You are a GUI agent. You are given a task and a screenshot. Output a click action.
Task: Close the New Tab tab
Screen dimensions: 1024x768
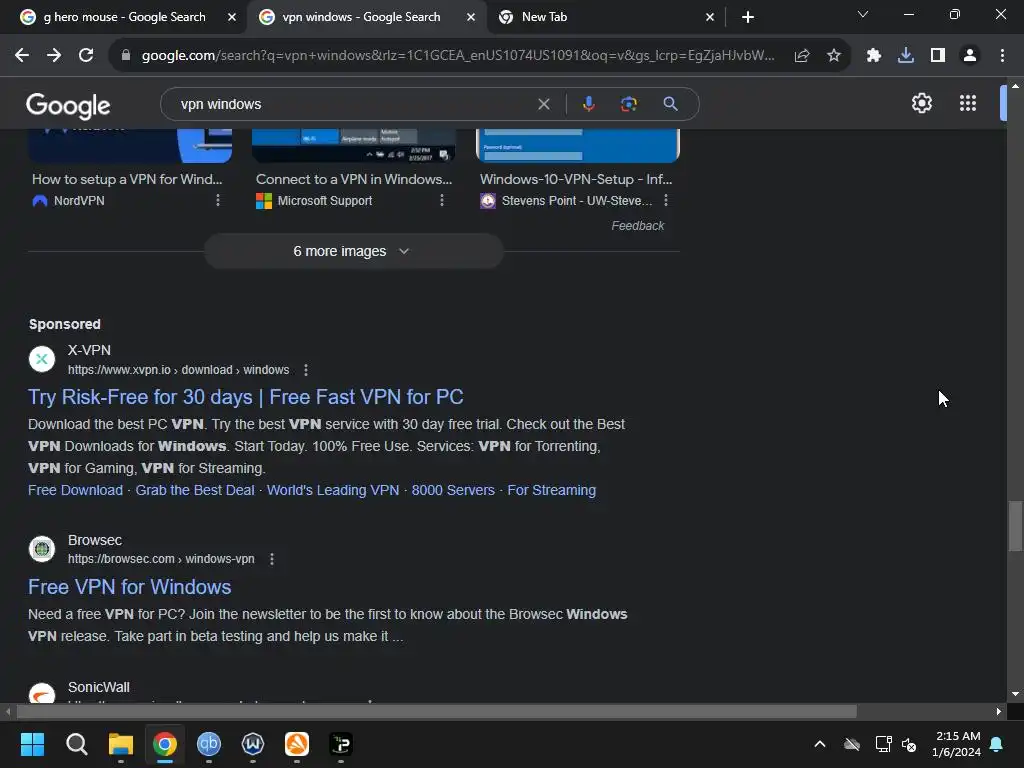(x=710, y=18)
